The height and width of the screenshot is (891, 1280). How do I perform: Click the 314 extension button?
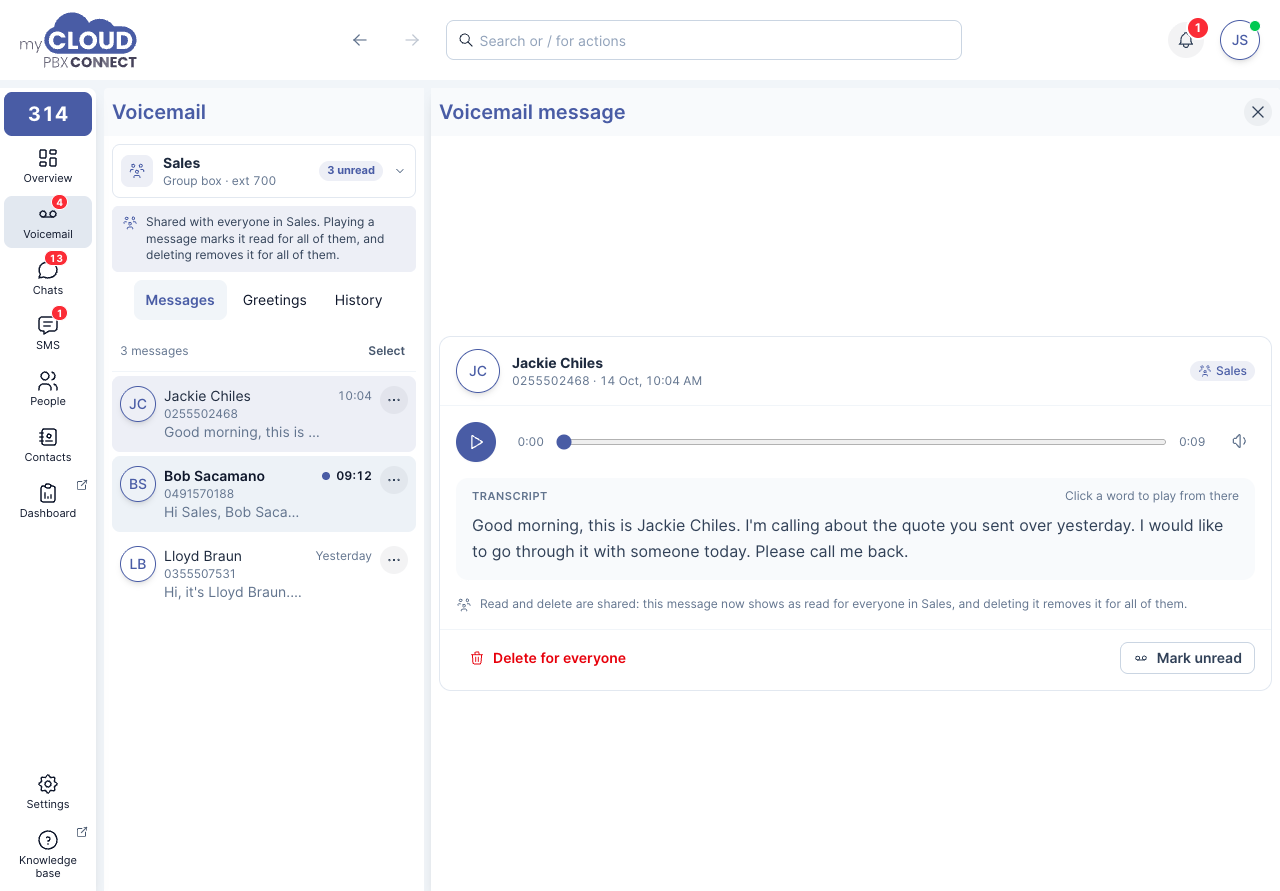[x=48, y=114]
